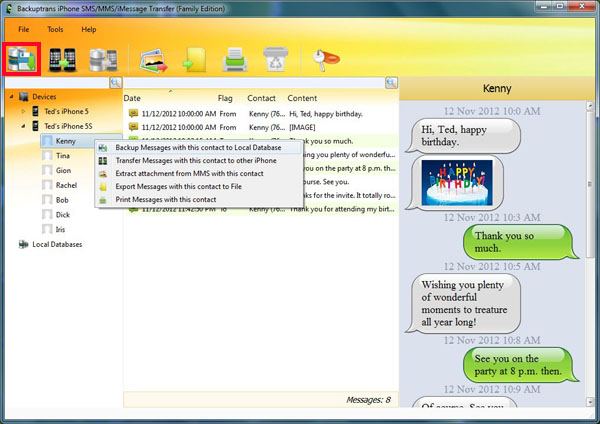Image resolution: width=600 pixels, height=424 pixels.
Task: Select contact Rachel in the tree
Action: 66,185
